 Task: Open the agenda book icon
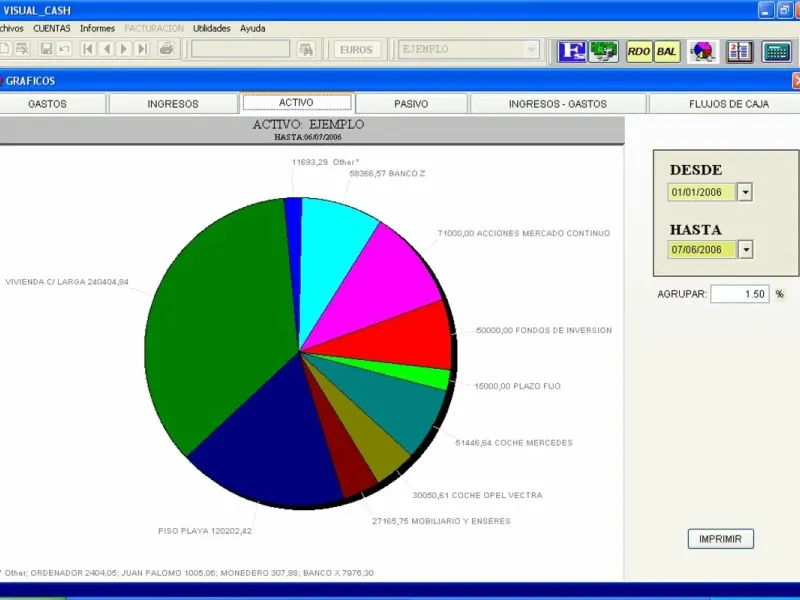click(x=739, y=52)
